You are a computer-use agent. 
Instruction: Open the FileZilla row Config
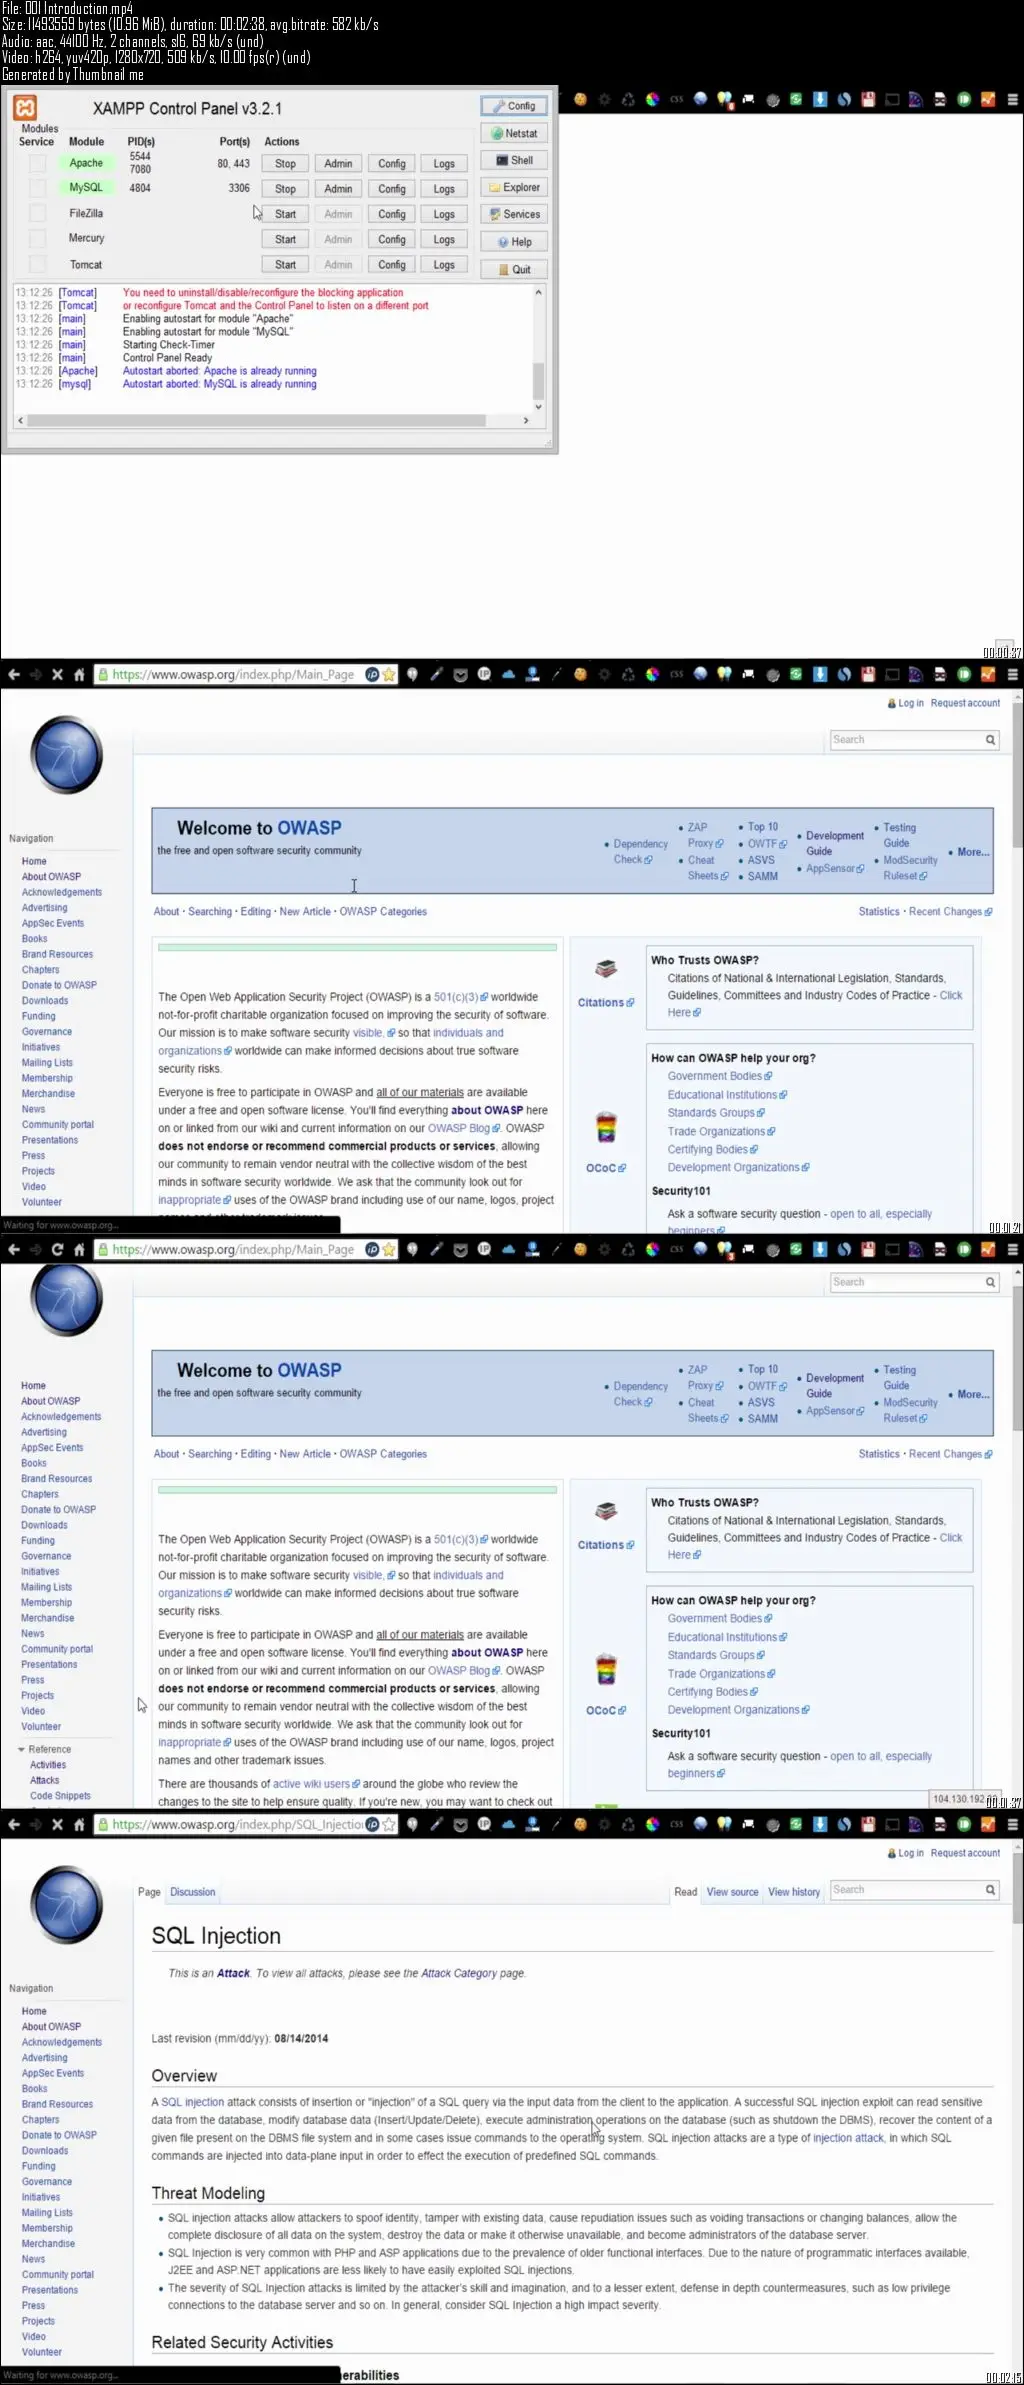[392, 214]
